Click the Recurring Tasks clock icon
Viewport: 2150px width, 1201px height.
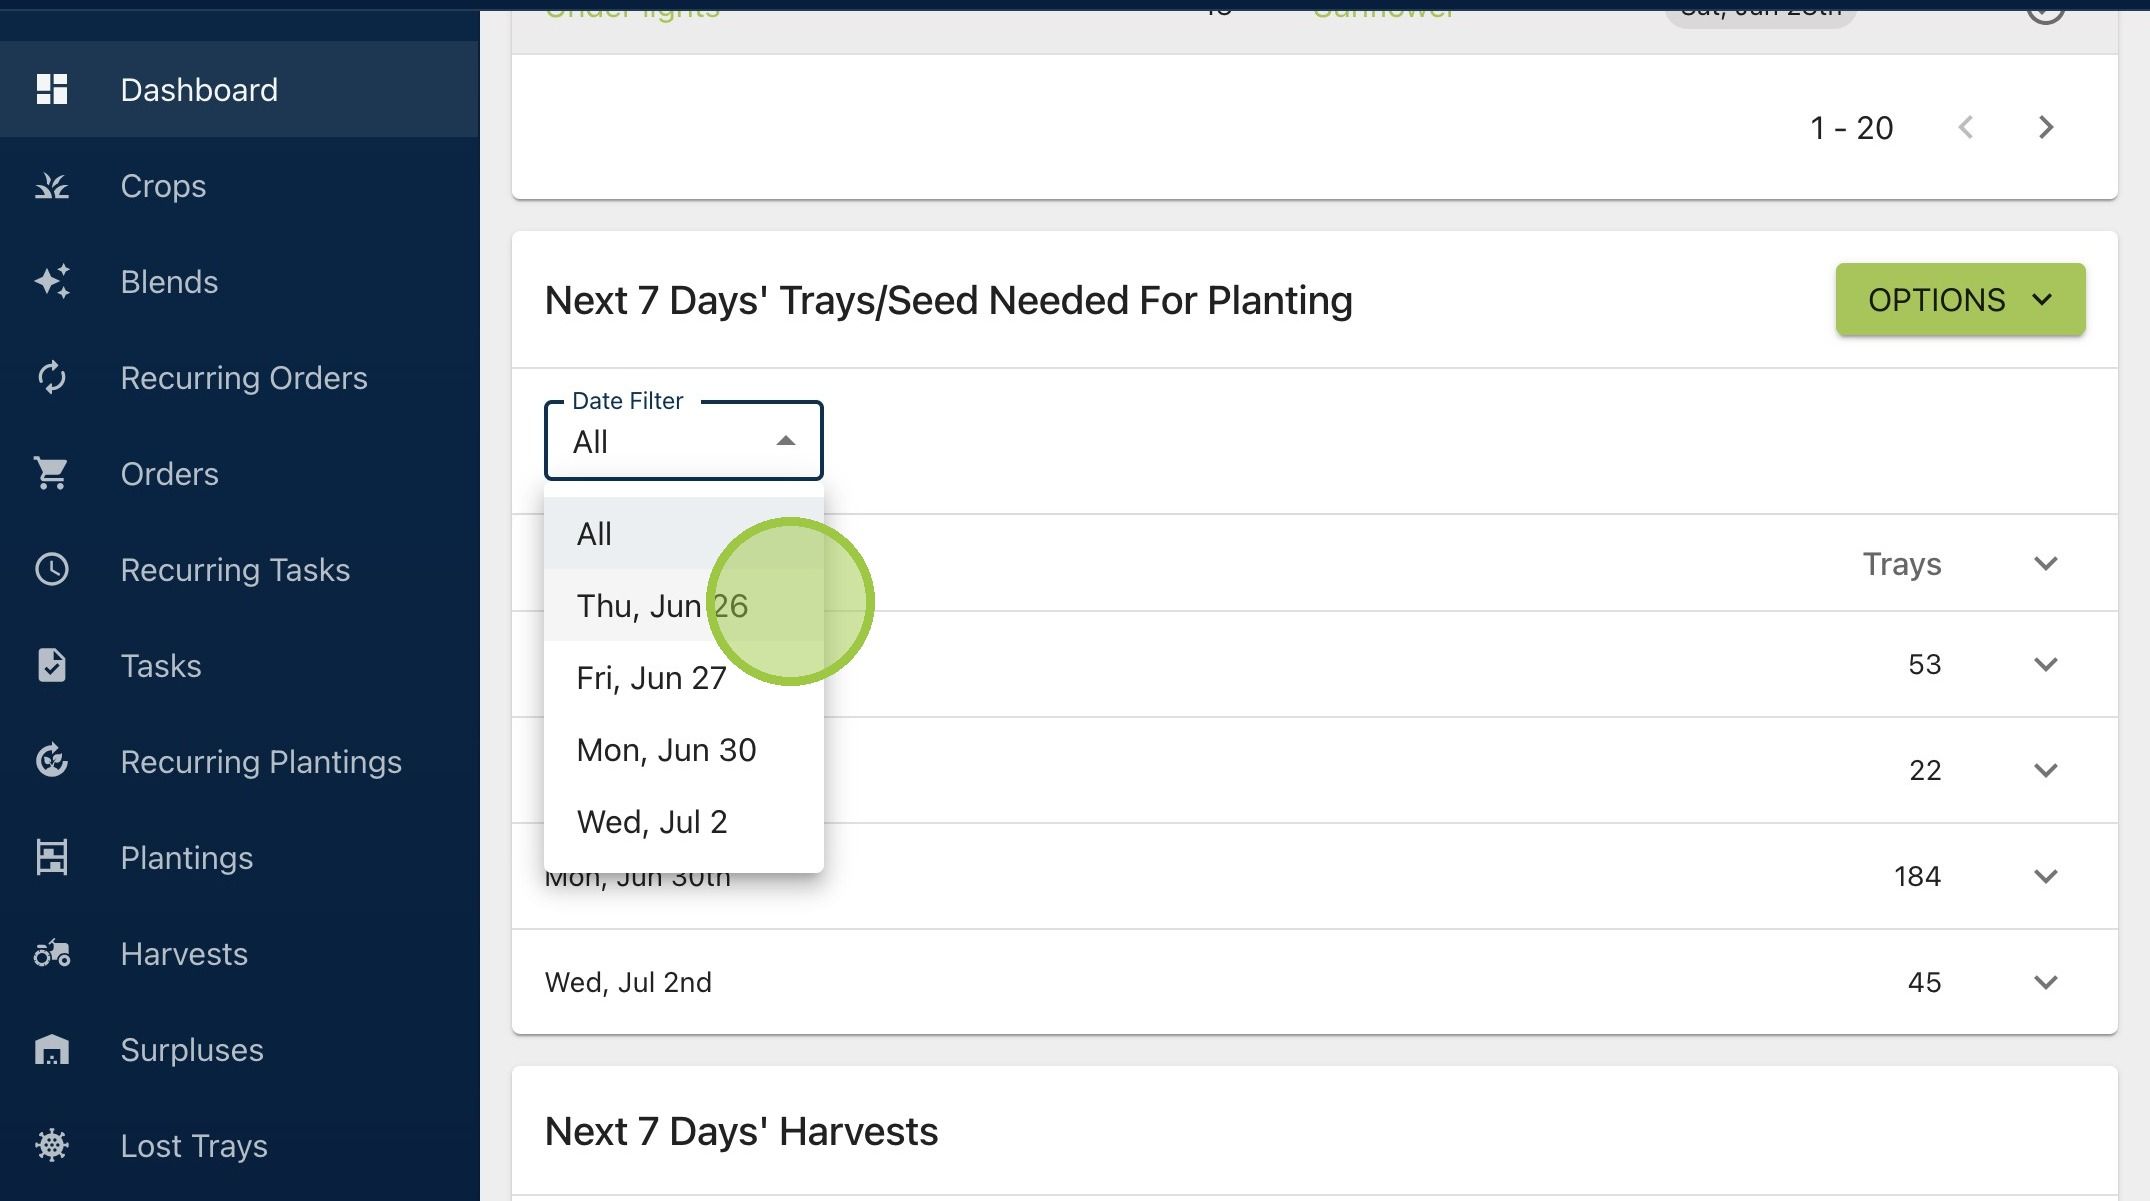tap(52, 569)
